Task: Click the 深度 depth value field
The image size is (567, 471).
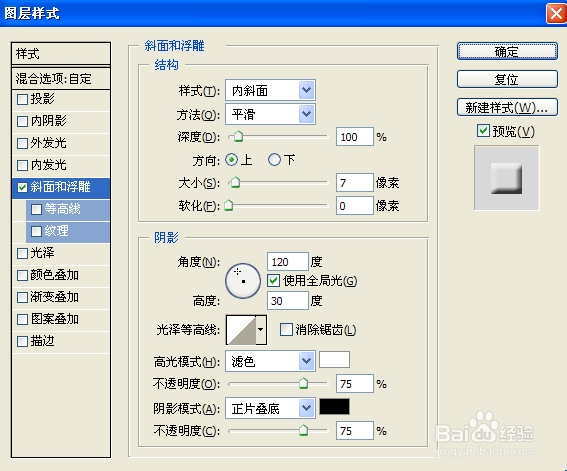Action: pos(354,137)
